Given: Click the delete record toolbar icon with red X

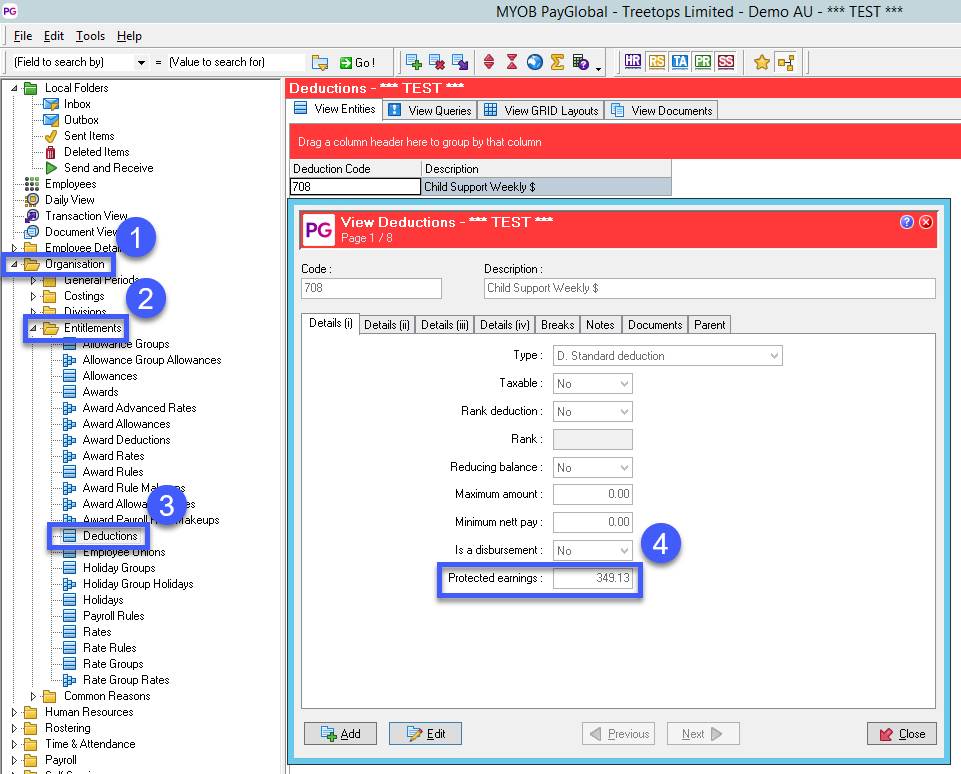Looking at the screenshot, I should point(436,62).
